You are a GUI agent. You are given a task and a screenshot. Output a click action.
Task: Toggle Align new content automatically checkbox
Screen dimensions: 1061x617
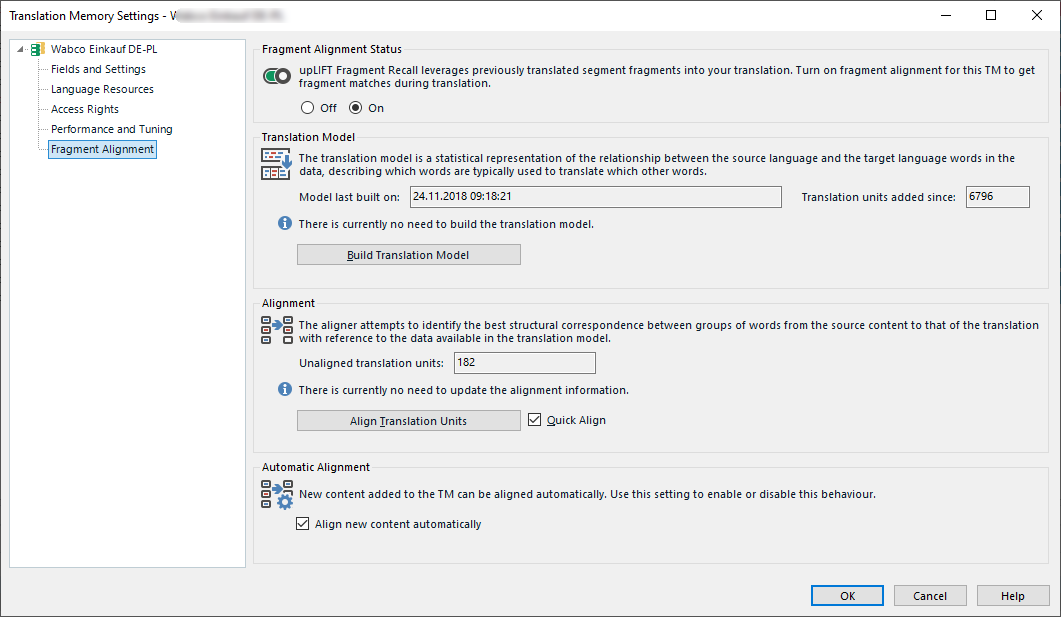[302, 524]
